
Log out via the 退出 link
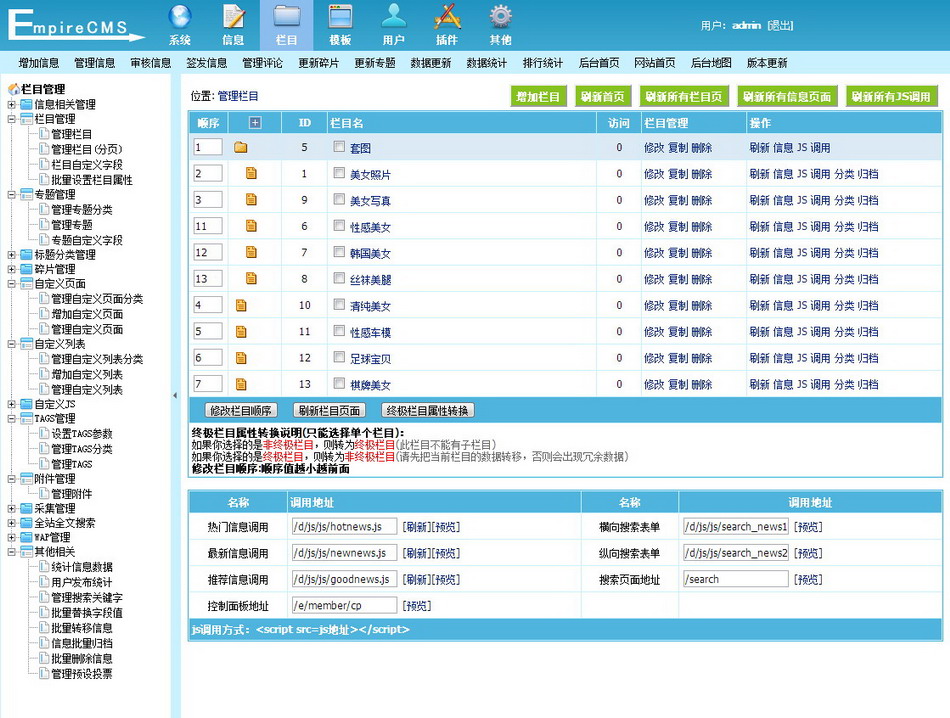pos(780,25)
